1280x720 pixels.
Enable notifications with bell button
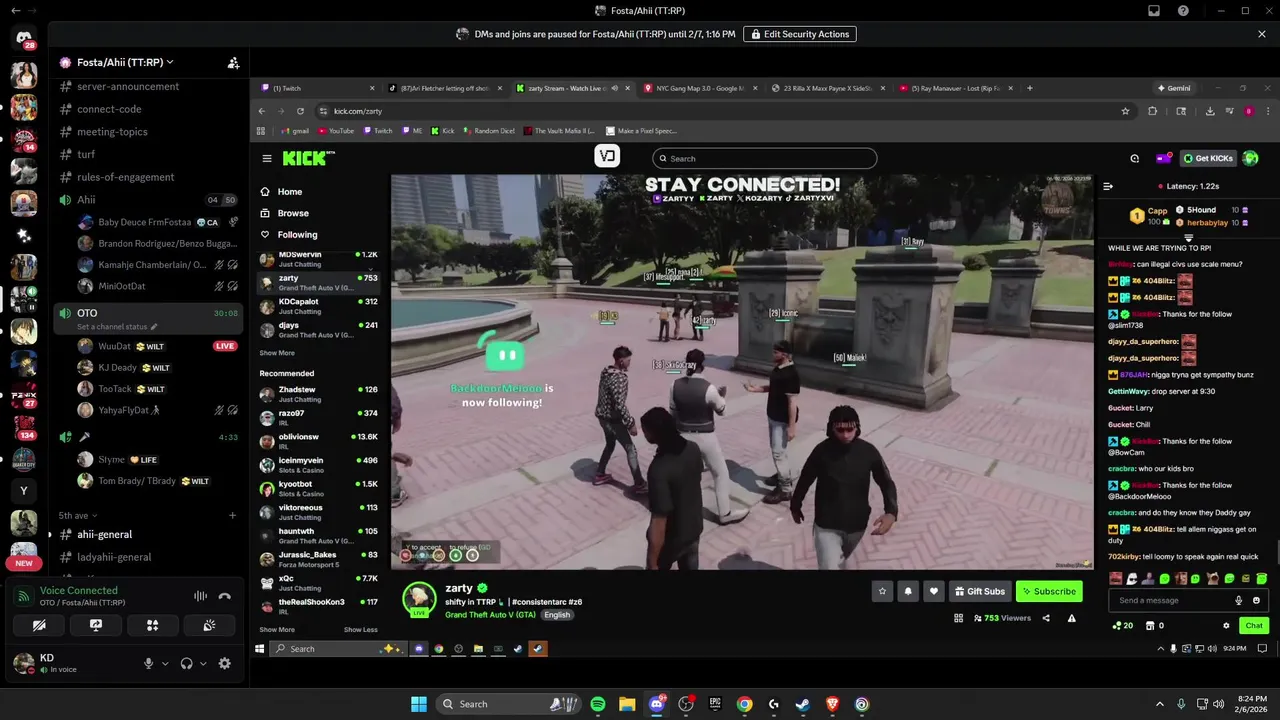click(908, 592)
